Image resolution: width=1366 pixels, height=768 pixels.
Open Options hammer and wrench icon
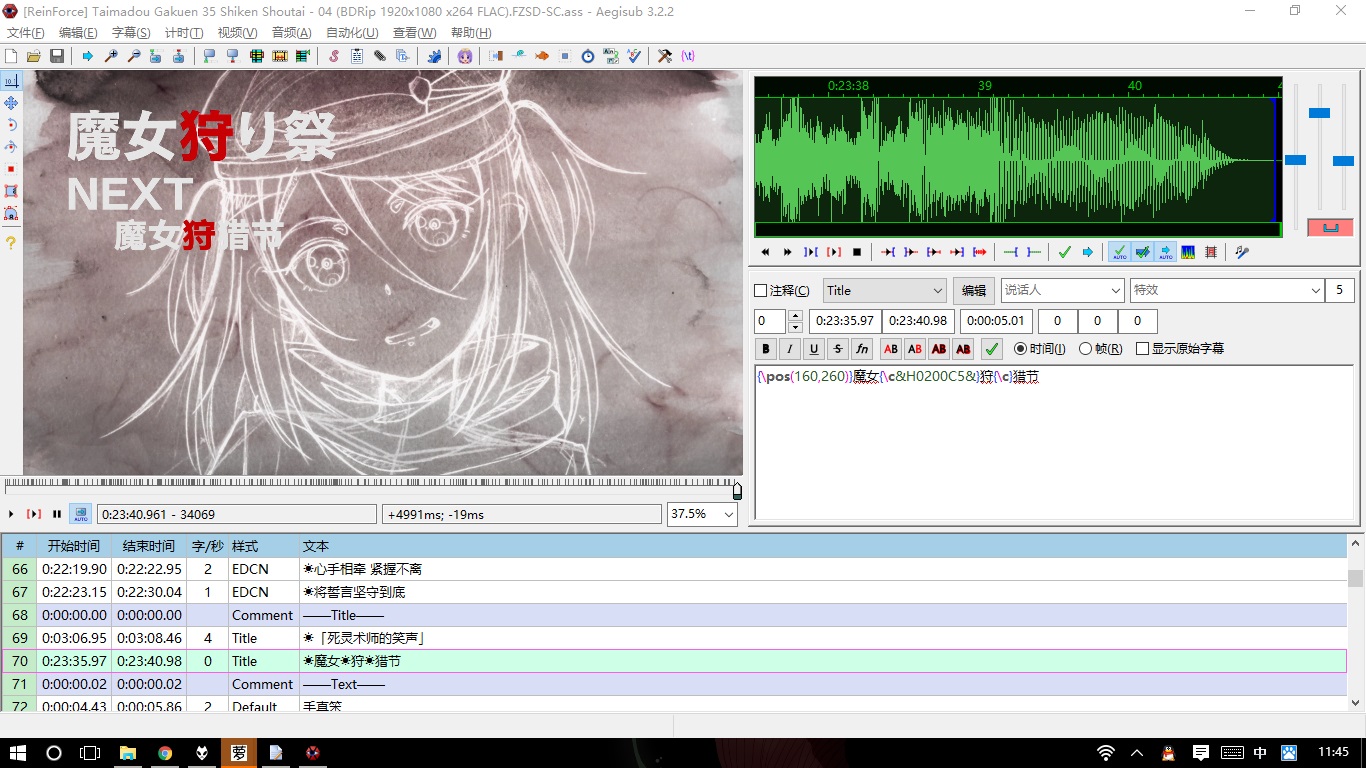coord(665,56)
